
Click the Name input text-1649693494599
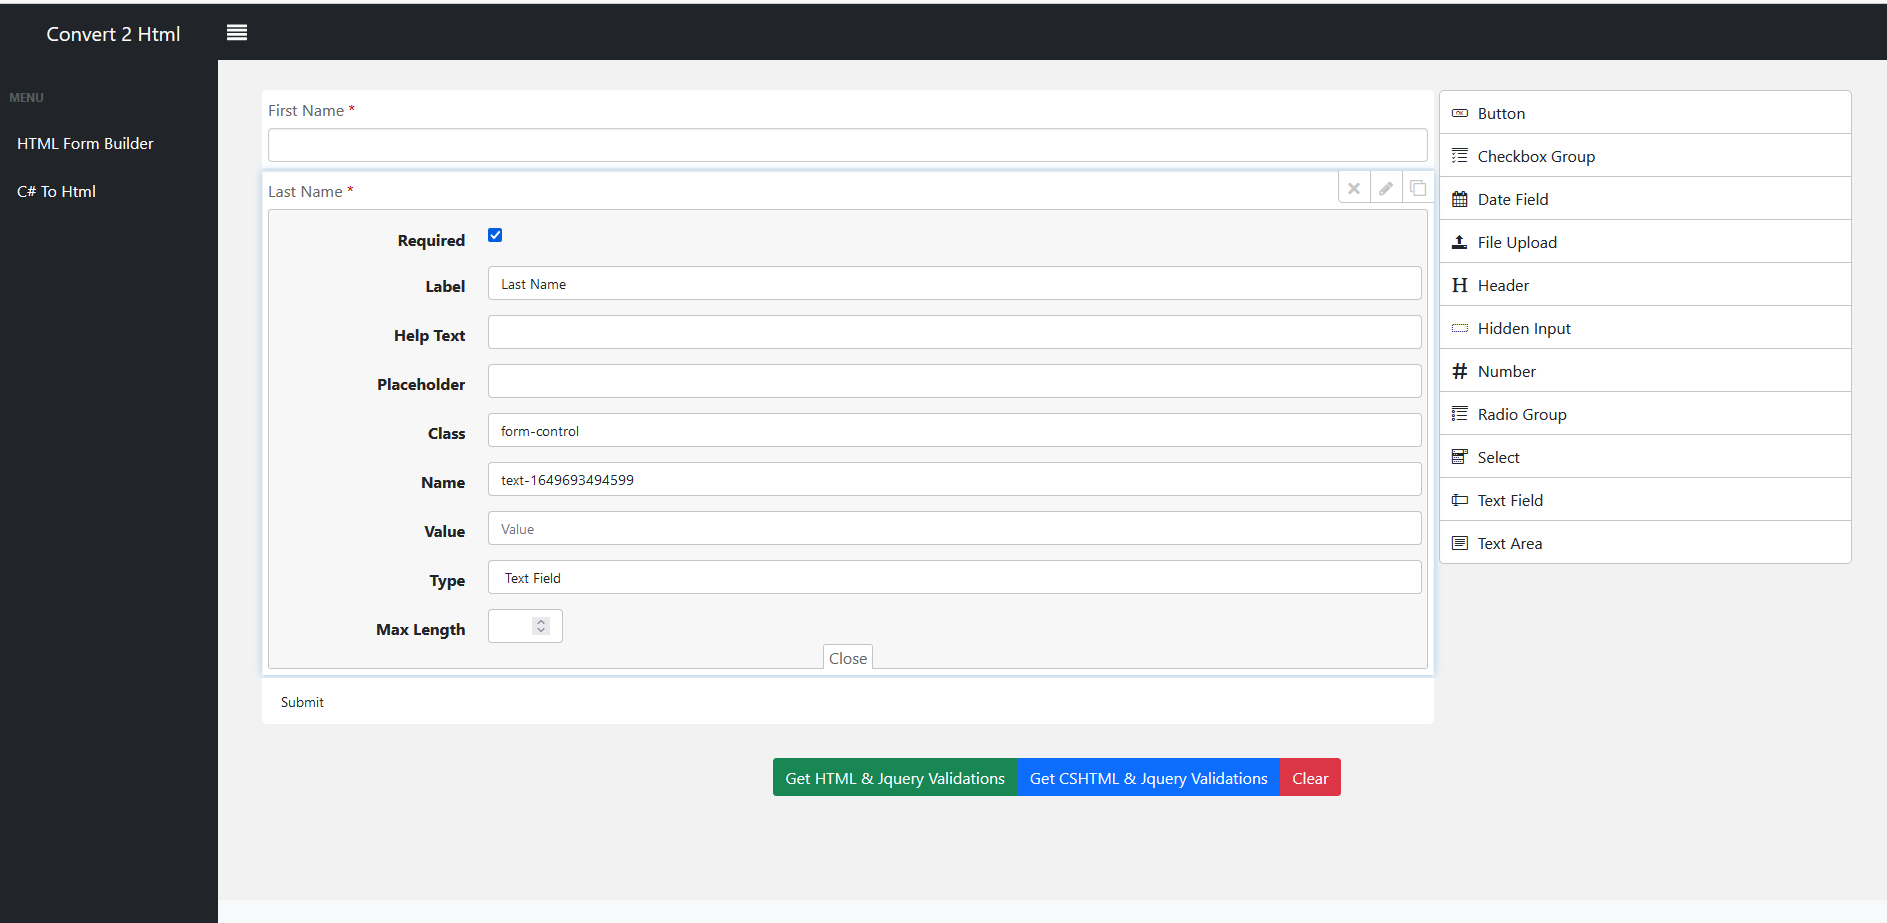tap(954, 479)
